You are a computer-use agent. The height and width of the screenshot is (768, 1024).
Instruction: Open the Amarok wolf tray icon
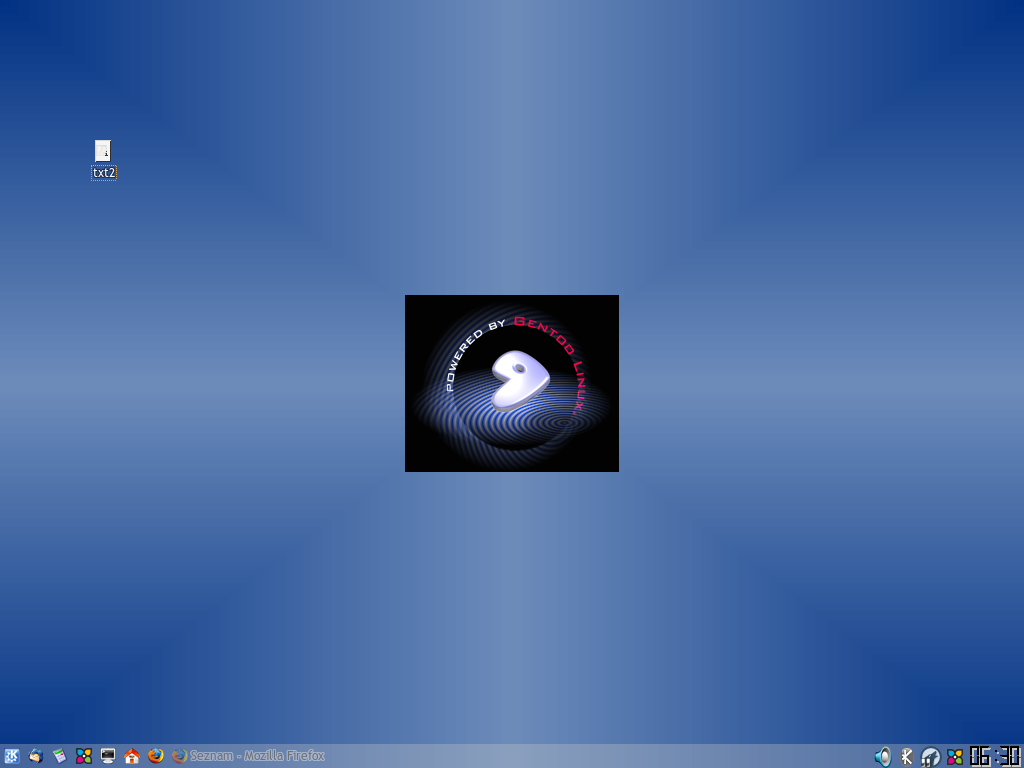[x=930, y=756]
